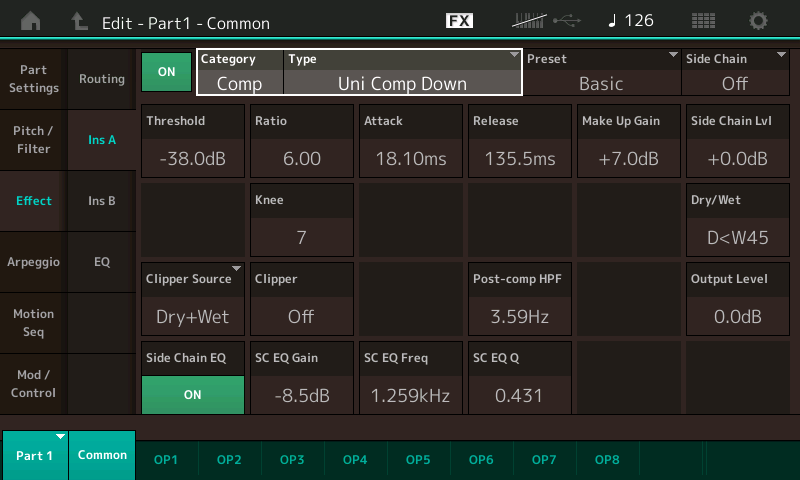Select the Part 1 button
The width and height of the screenshot is (800, 480).
pyautogui.click(x=35, y=456)
